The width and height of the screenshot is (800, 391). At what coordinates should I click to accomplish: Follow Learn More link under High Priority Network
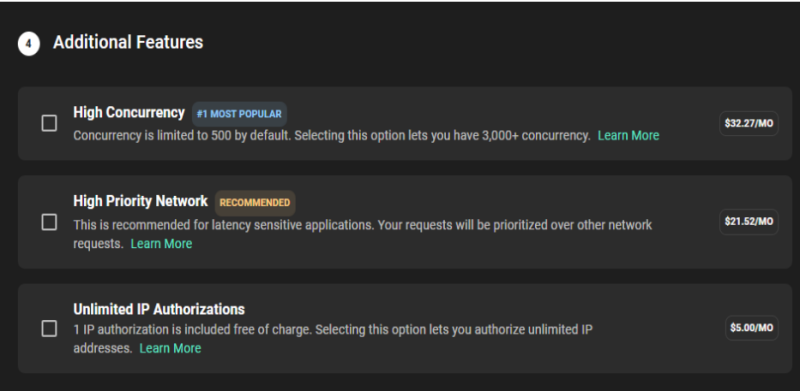click(x=161, y=244)
